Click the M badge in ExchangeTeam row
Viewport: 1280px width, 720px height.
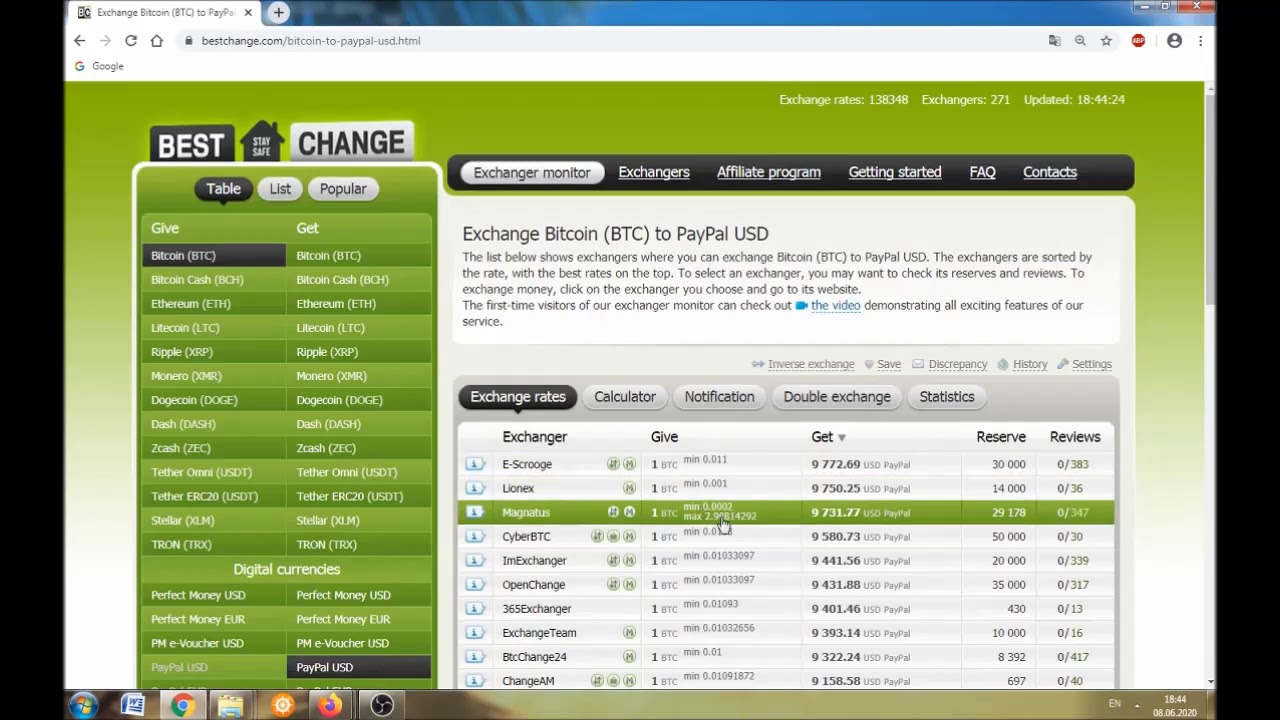(629, 632)
